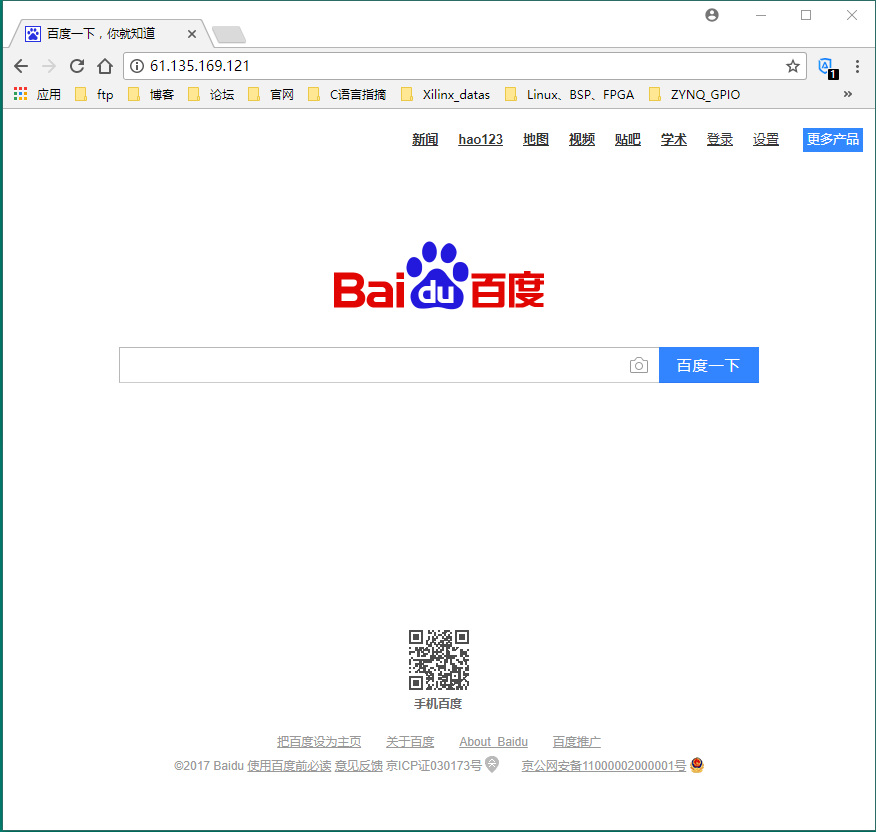Open the Xilinx_datas bookmark folder
876x832 pixels.
[446, 95]
